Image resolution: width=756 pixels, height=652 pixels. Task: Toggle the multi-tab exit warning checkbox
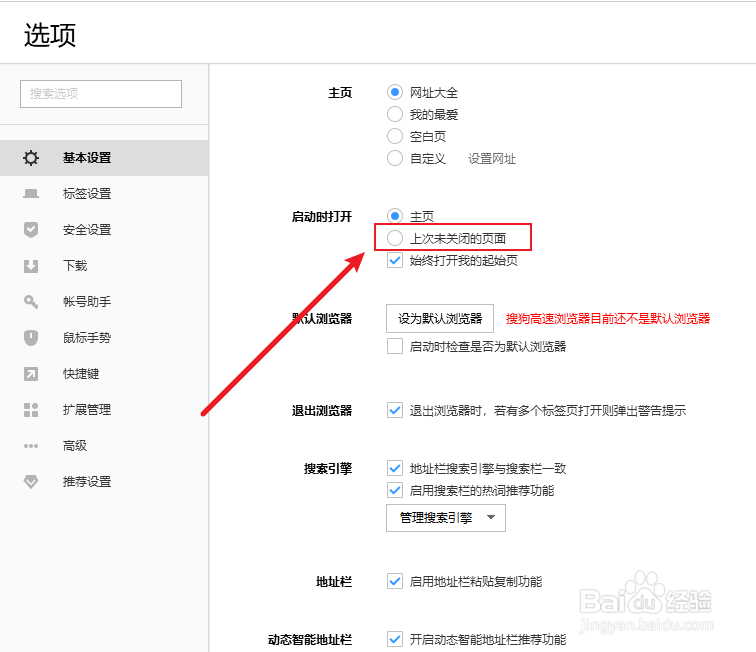coord(395,410)
